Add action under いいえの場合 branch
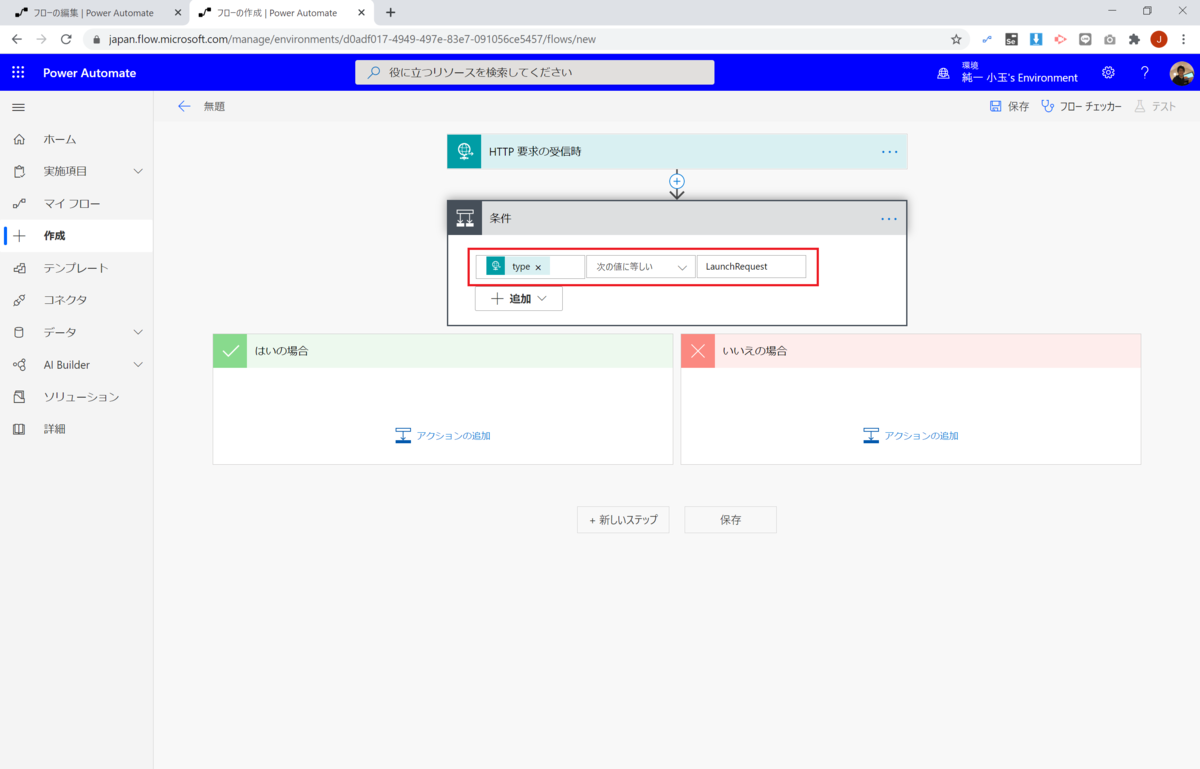This screenshot has width=1200, height=769. [911, 435]
